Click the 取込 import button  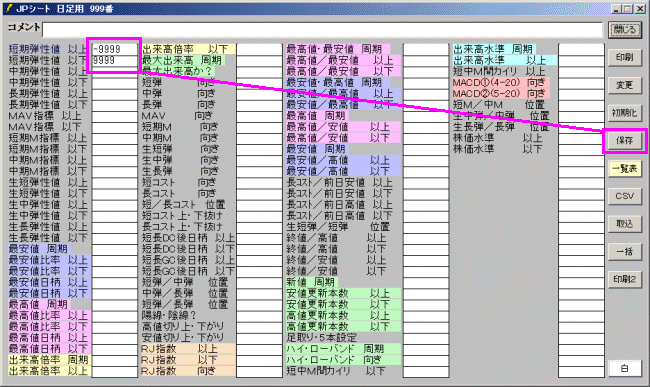(624, 224)
